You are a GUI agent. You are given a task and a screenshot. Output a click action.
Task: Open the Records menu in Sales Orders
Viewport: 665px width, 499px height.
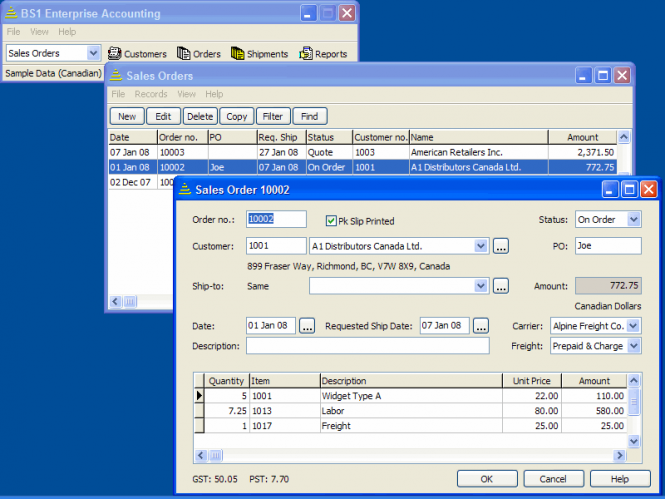pos(151,94)
